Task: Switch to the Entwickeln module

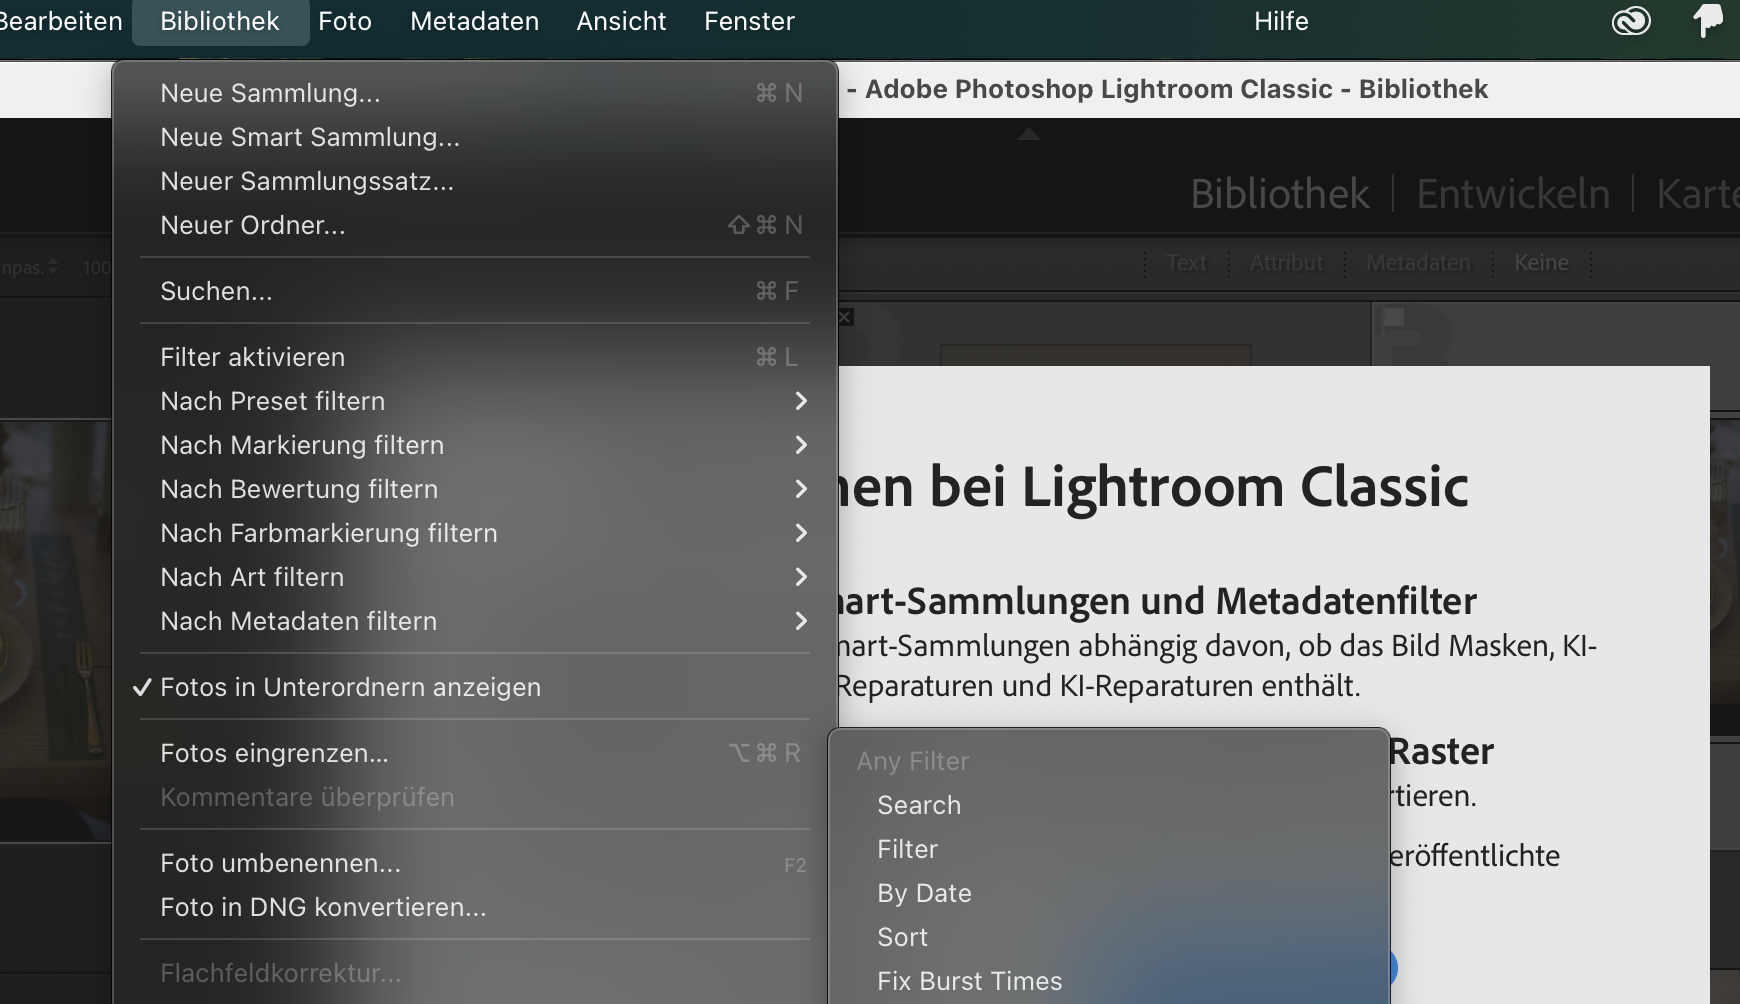Action: tap(1512, 193)
